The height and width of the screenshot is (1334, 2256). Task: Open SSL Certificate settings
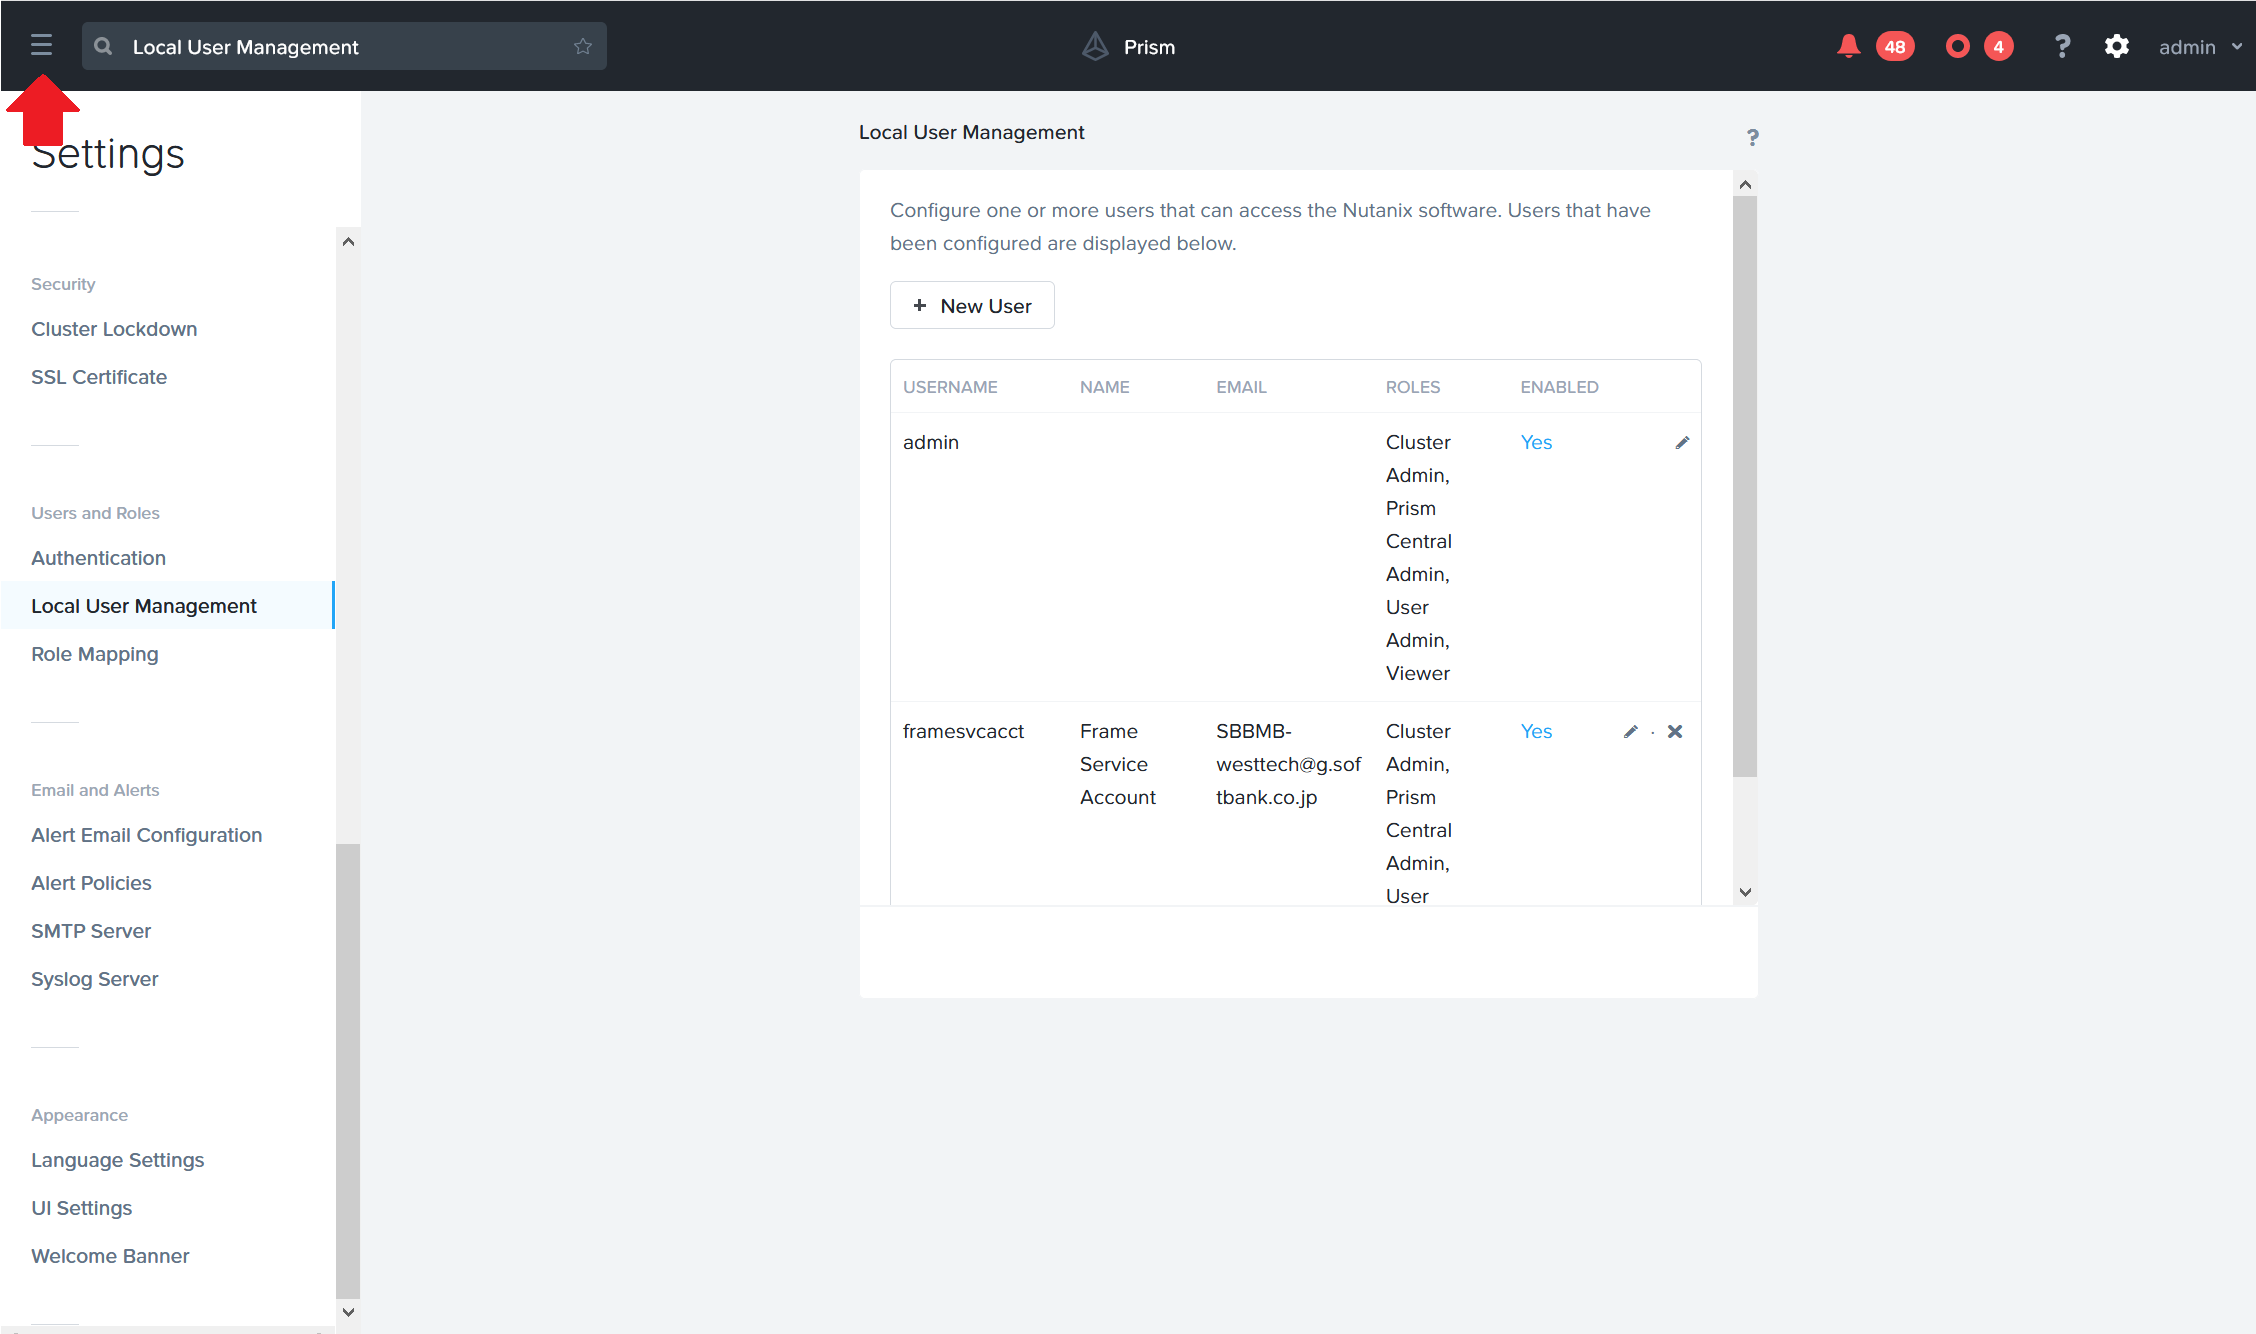click(x=99, y=377)
